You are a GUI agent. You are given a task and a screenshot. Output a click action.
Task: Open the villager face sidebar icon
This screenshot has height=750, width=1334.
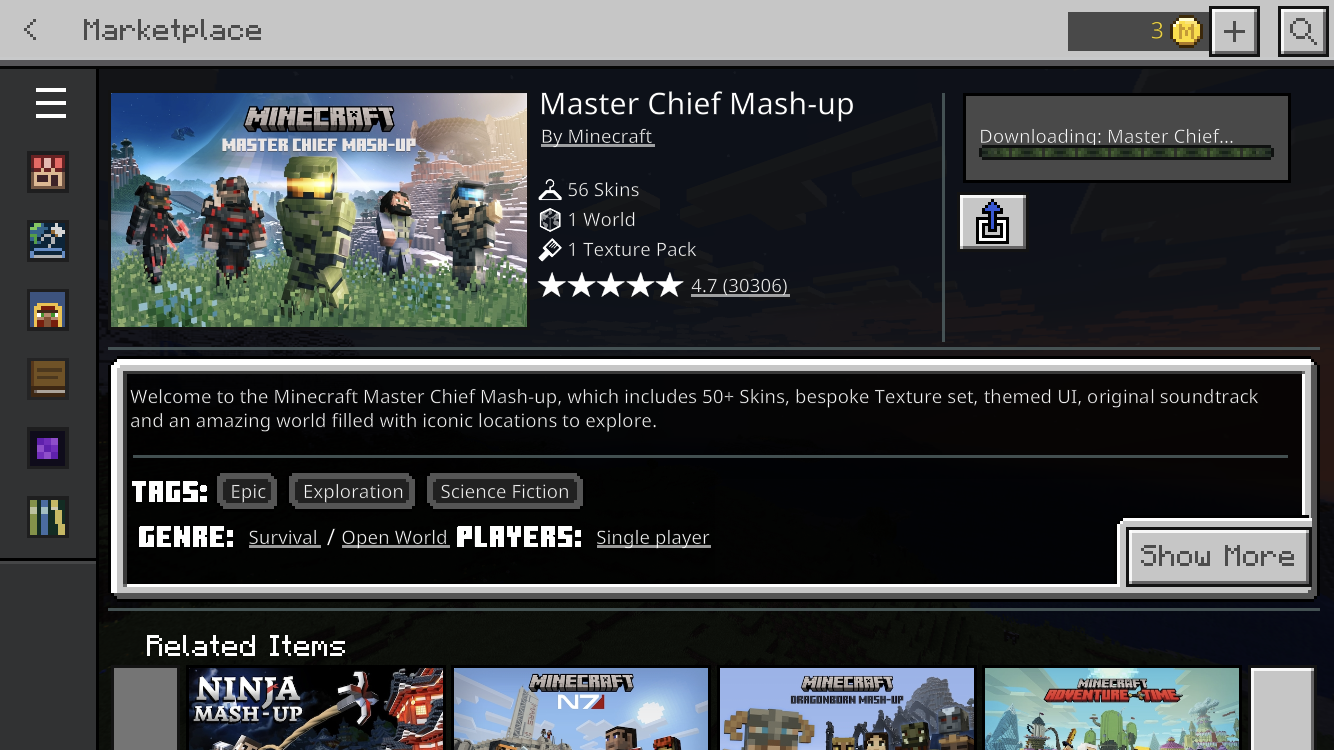coord(48,310)
